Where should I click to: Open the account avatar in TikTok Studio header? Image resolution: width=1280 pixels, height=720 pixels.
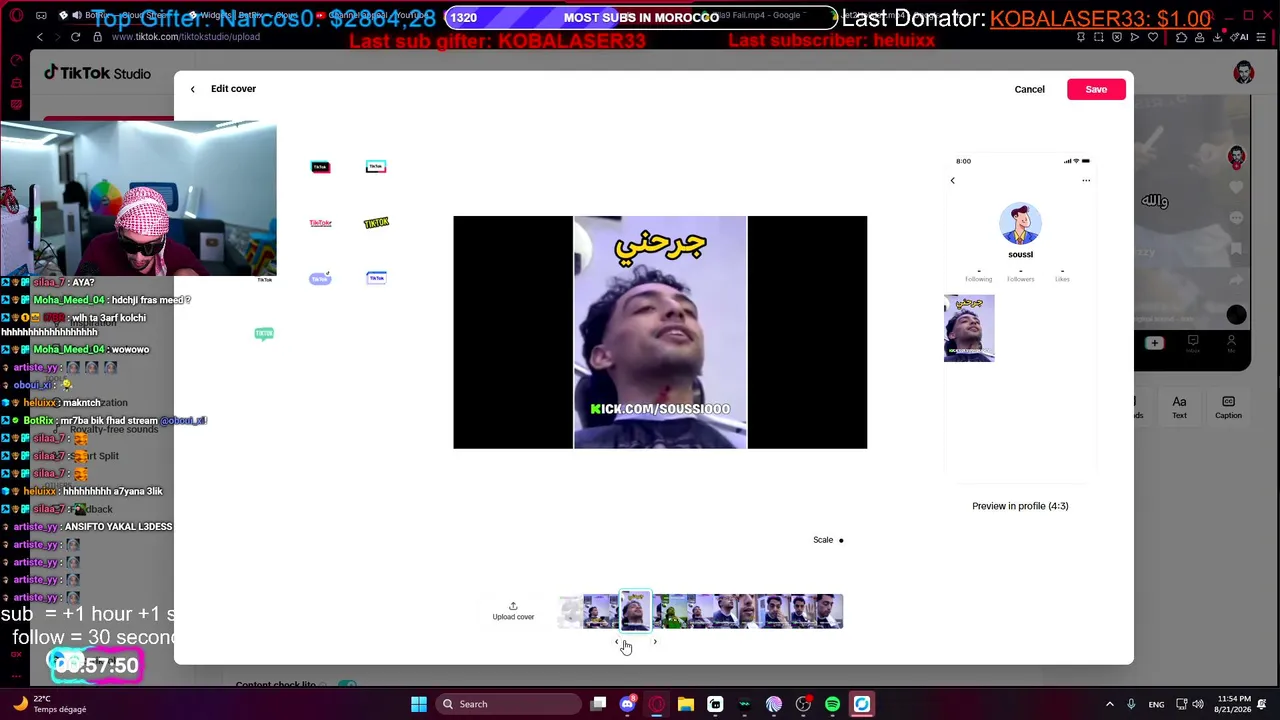tap(1244, 73)
